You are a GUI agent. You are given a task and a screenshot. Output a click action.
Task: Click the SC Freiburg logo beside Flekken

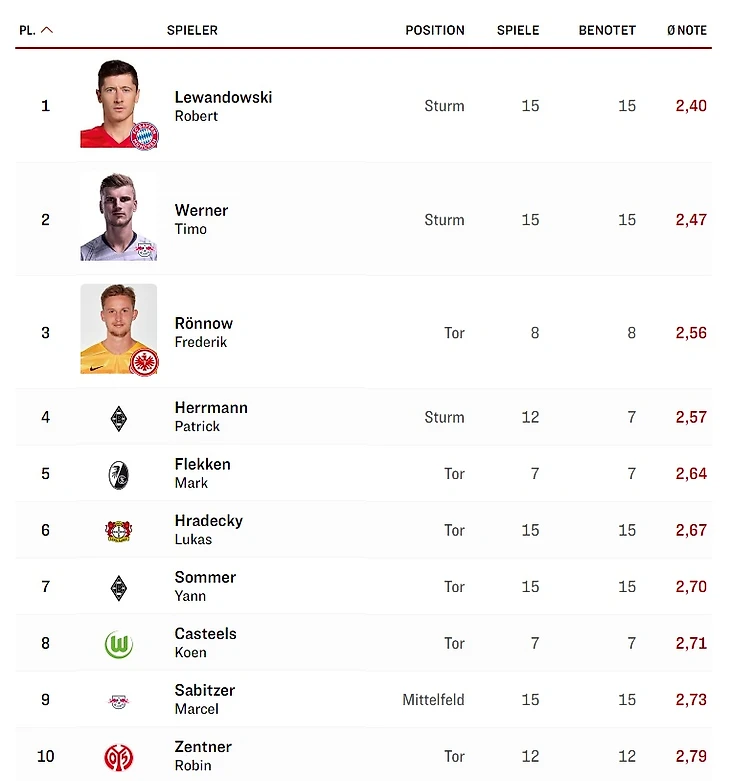119,475
